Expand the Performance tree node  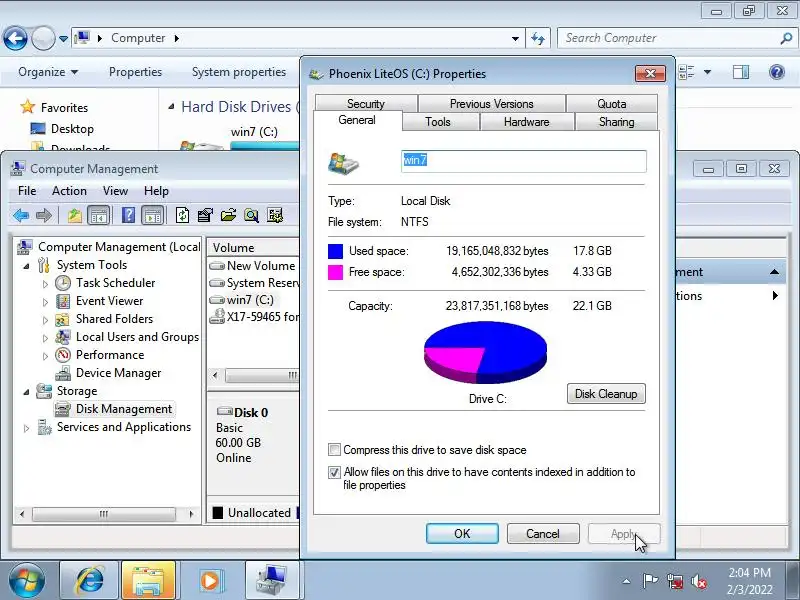(45, 356)
